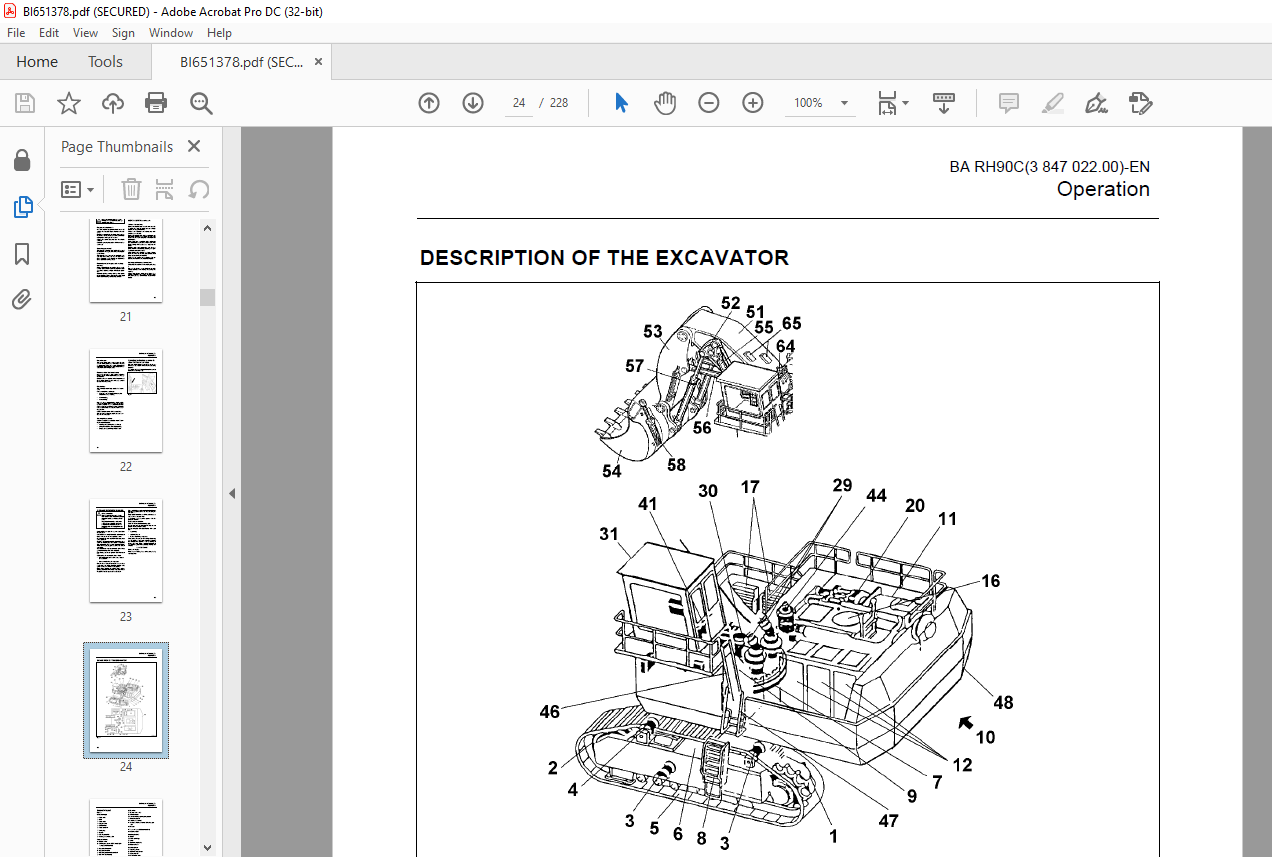Zoom out with the minus icon
The image size is (1272, 857).
709,103
